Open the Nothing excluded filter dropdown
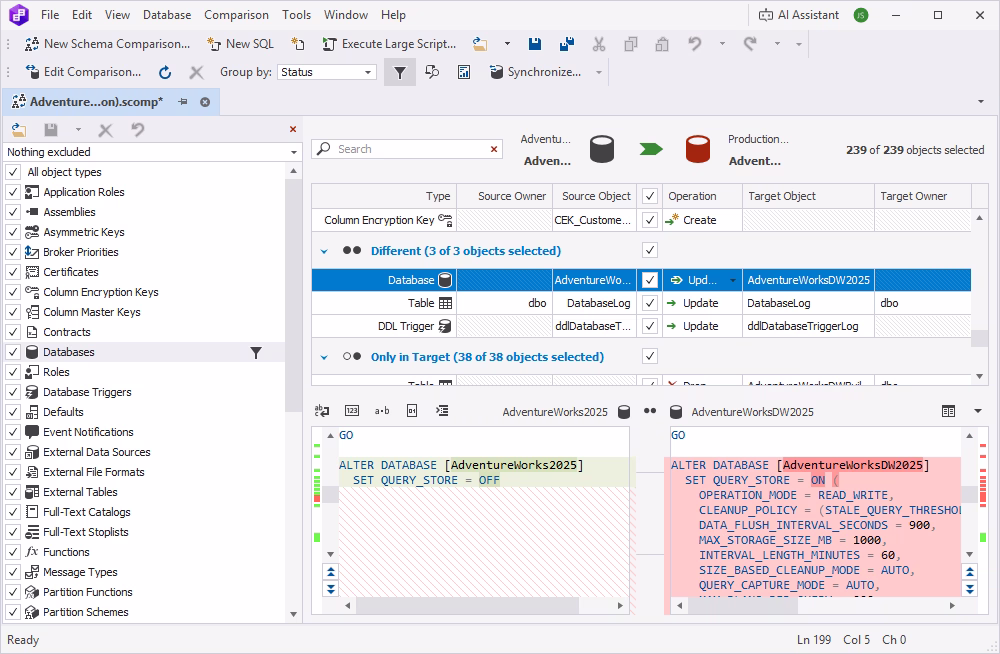 (x=152, y=152)
